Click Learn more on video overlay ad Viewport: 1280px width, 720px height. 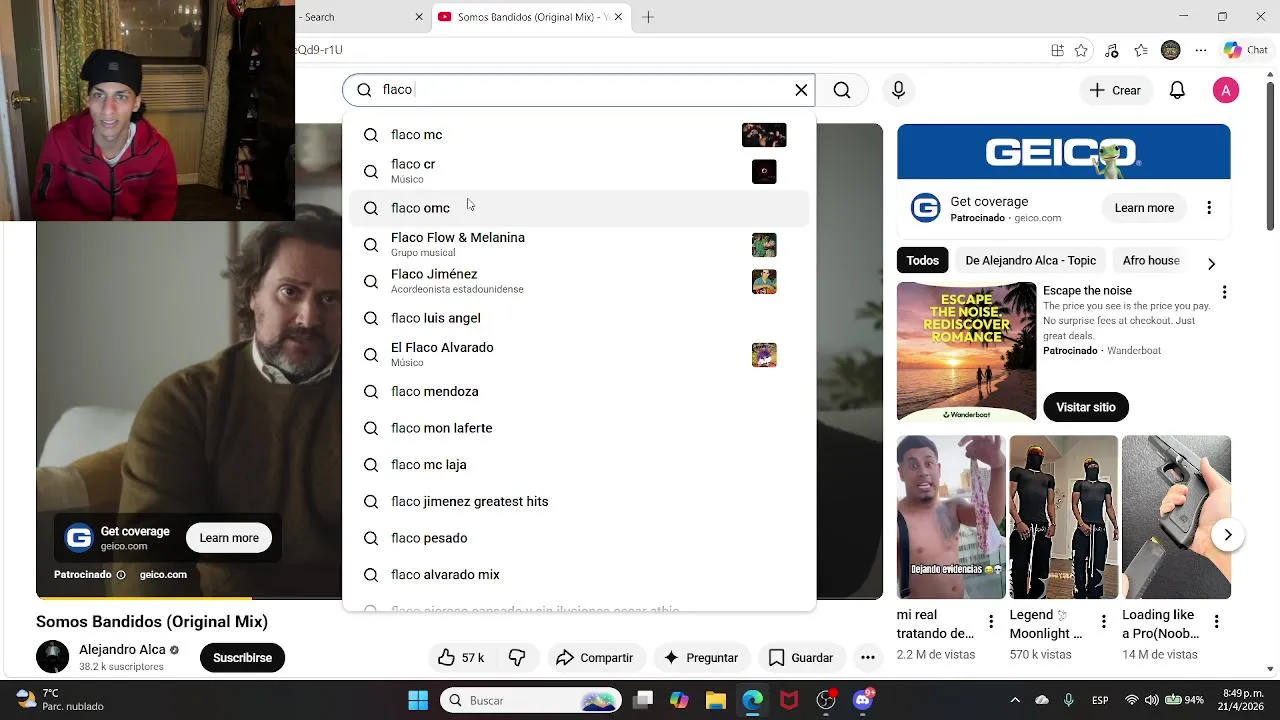[229, 538]
